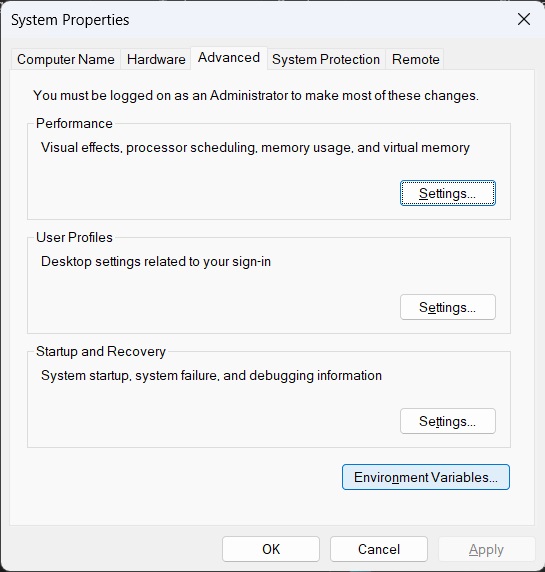This screenshot has height=572, width=545.
Task: Open User Profiles Settings button
Action: click(448, 307)
